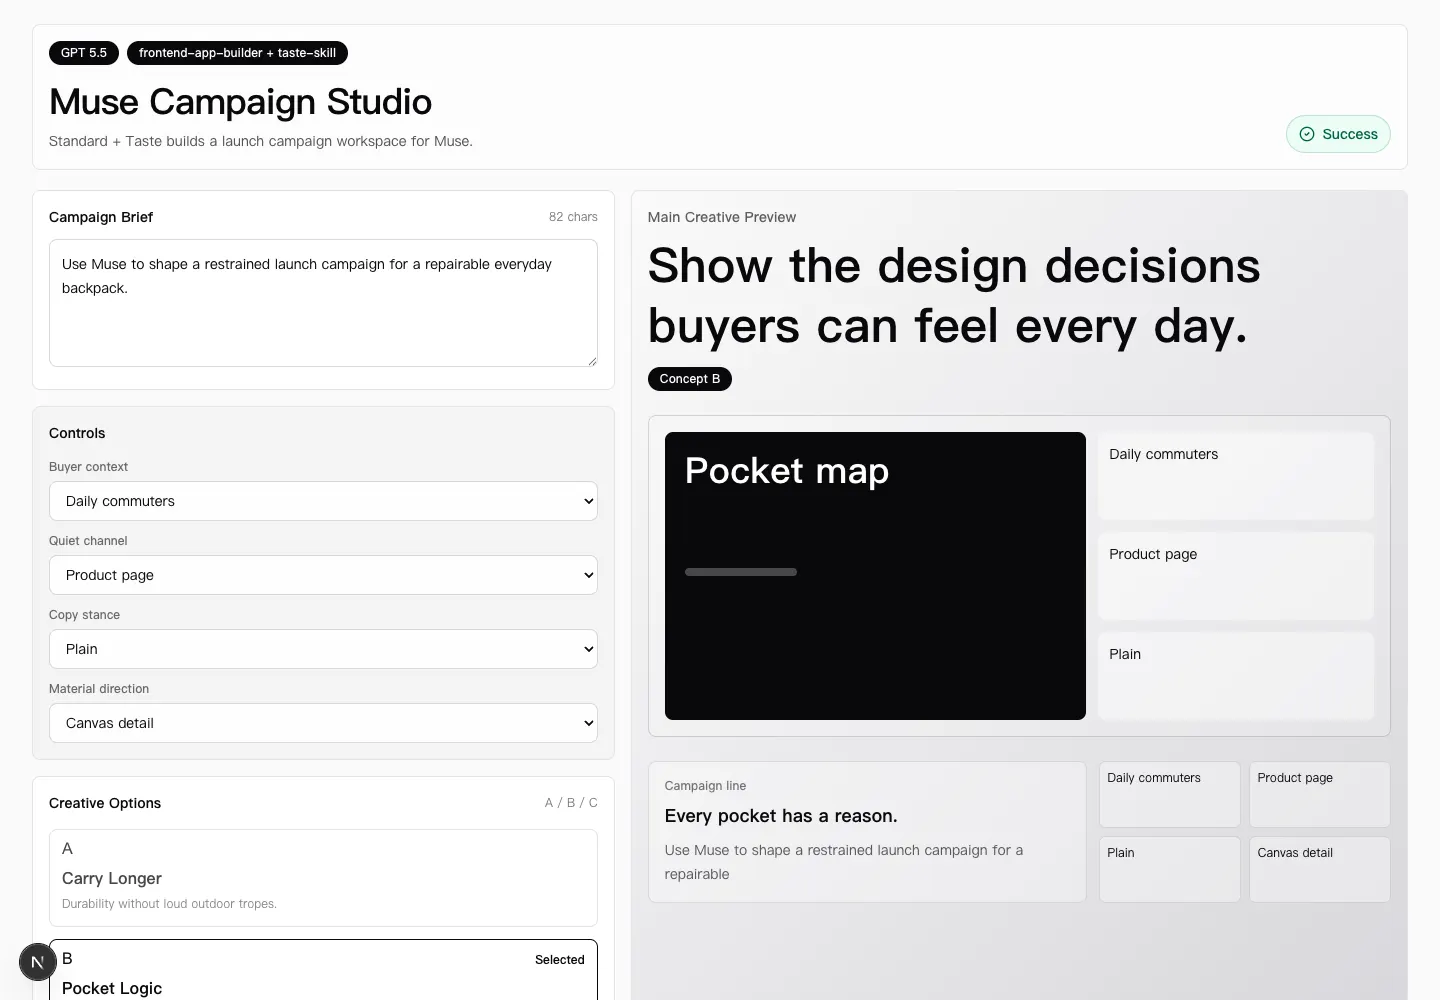Screen dimensions: 1440x1000
Task: Open the Buyer context dropdown
Action: point(323,501)
